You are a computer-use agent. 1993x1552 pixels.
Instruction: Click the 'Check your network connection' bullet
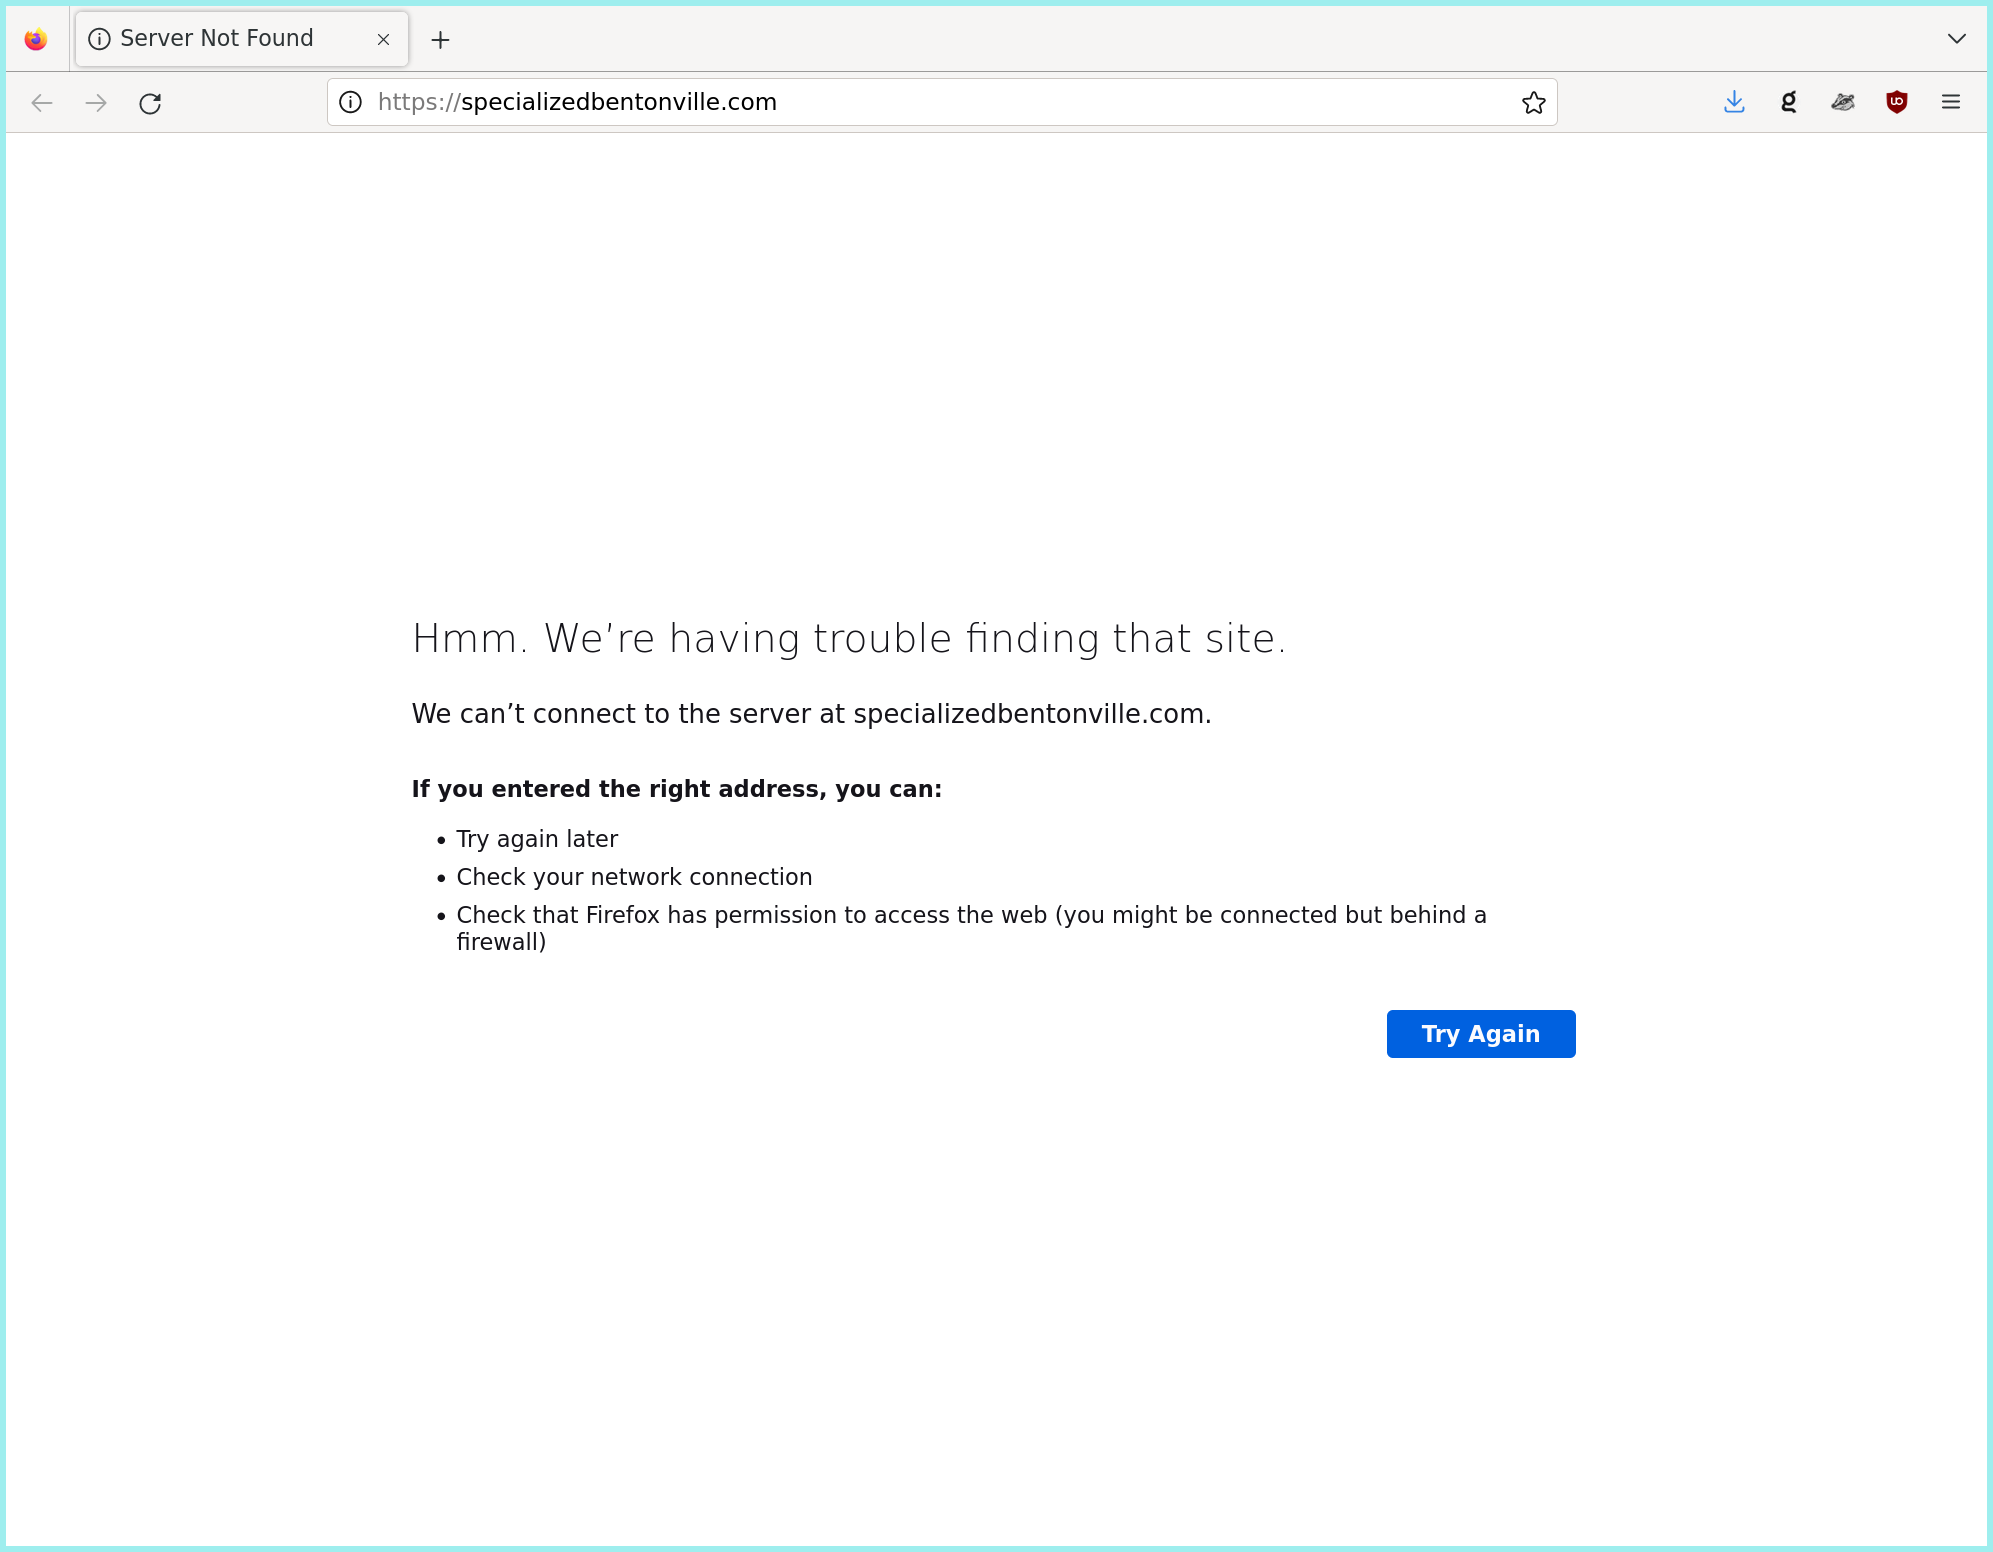pos(634,877)
